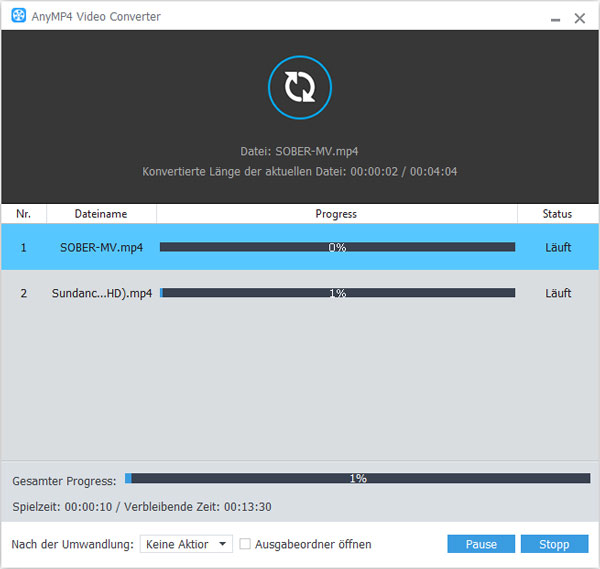This screenshot has height=569, width=600.
Task: Click the Datei: SOBER-MV.mp4 label
Action: (299, 151)
